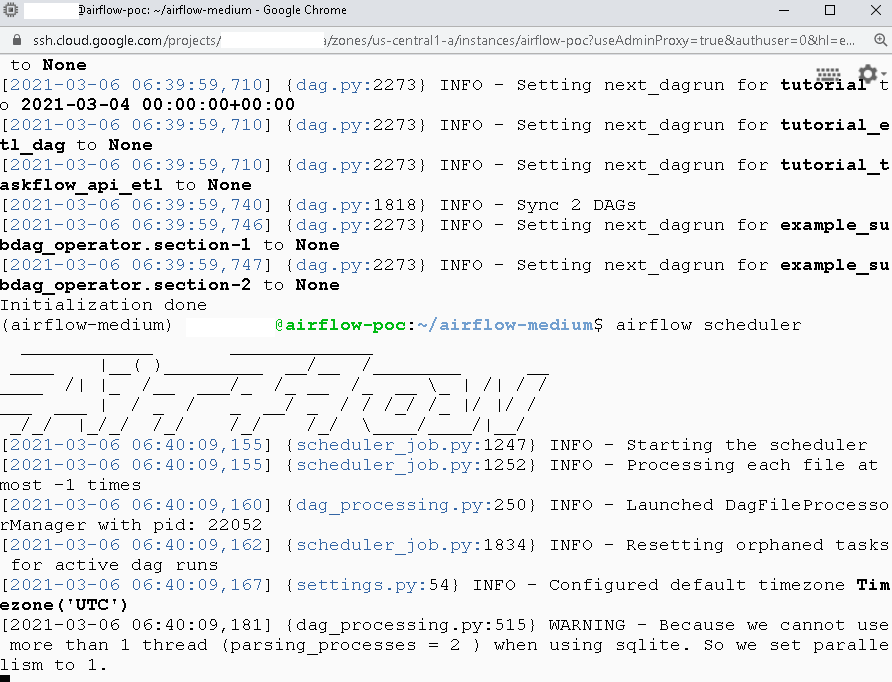The height and width of the screenshot is (682, 892).
Task: Click the 2021-03-06 06:39:59,710 timestamp
Action: 136,84
